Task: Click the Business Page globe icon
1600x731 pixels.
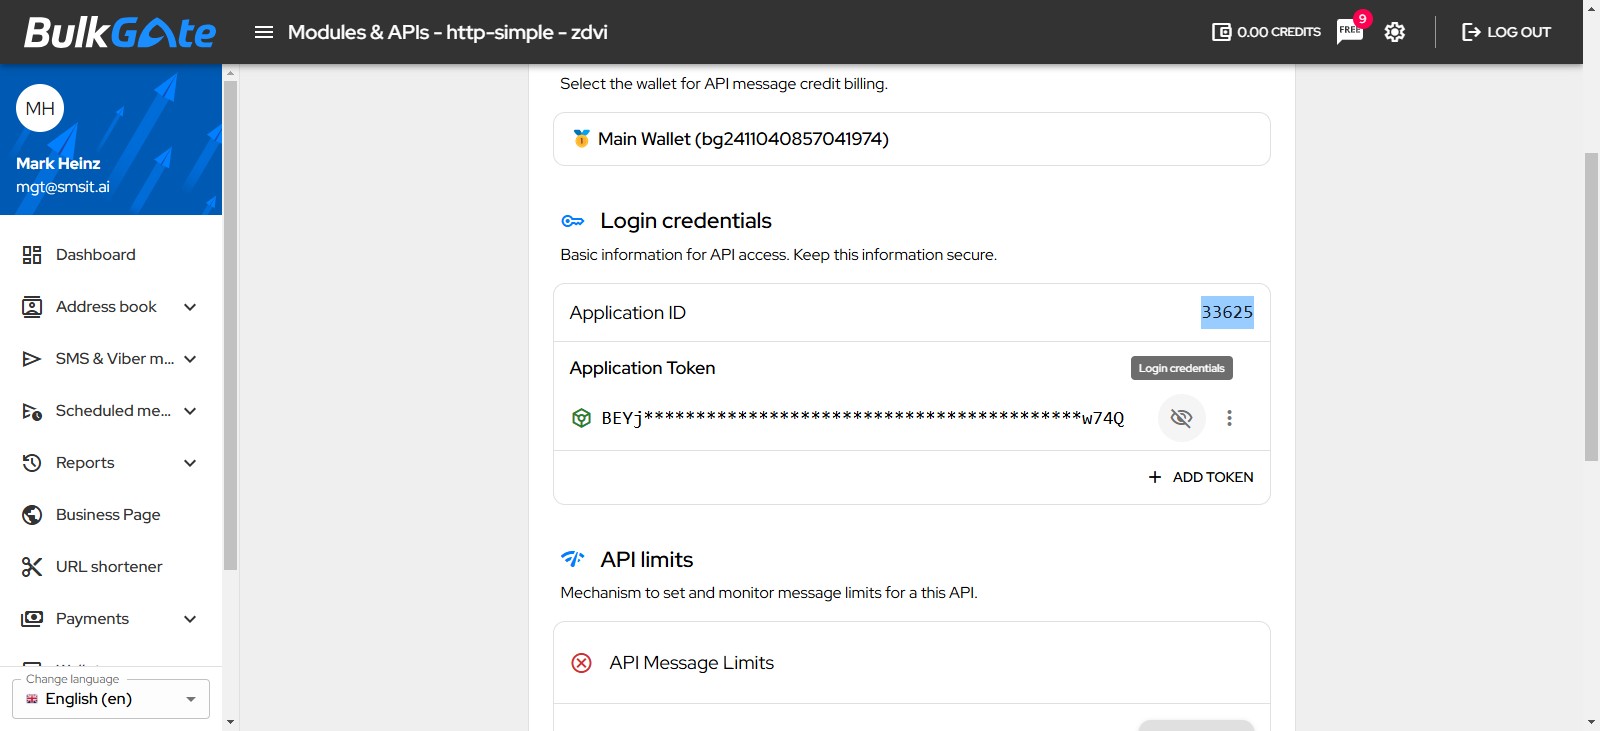Action: coord(32,515)
